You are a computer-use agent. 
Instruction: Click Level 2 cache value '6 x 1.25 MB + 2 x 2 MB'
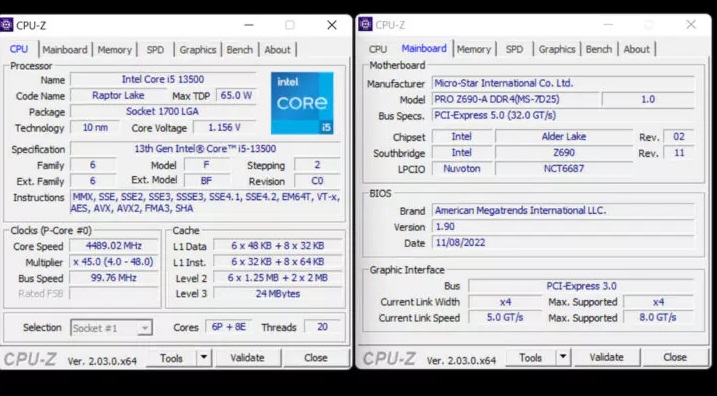point(278,278)
